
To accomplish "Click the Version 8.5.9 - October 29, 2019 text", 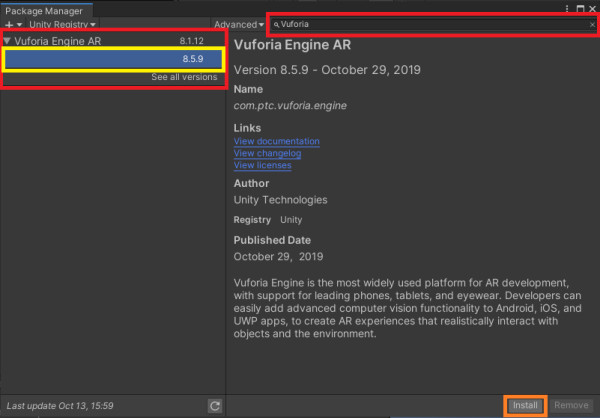I will 327,70.
